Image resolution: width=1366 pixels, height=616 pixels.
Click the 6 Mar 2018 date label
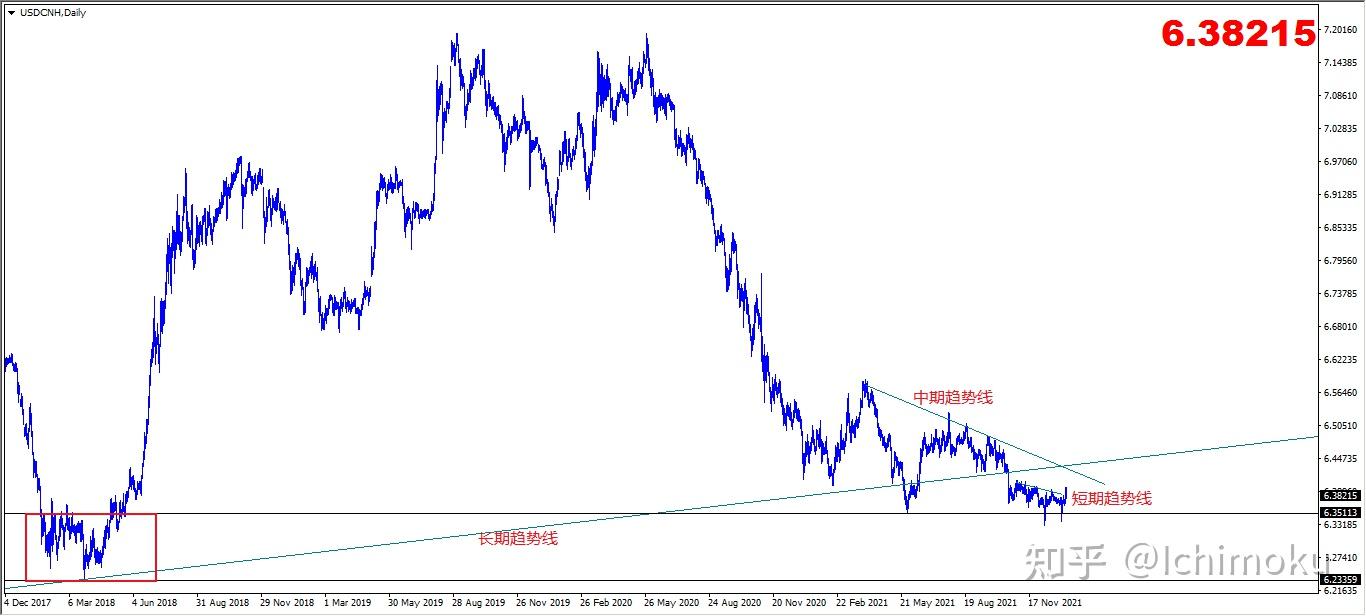(92, 604)
